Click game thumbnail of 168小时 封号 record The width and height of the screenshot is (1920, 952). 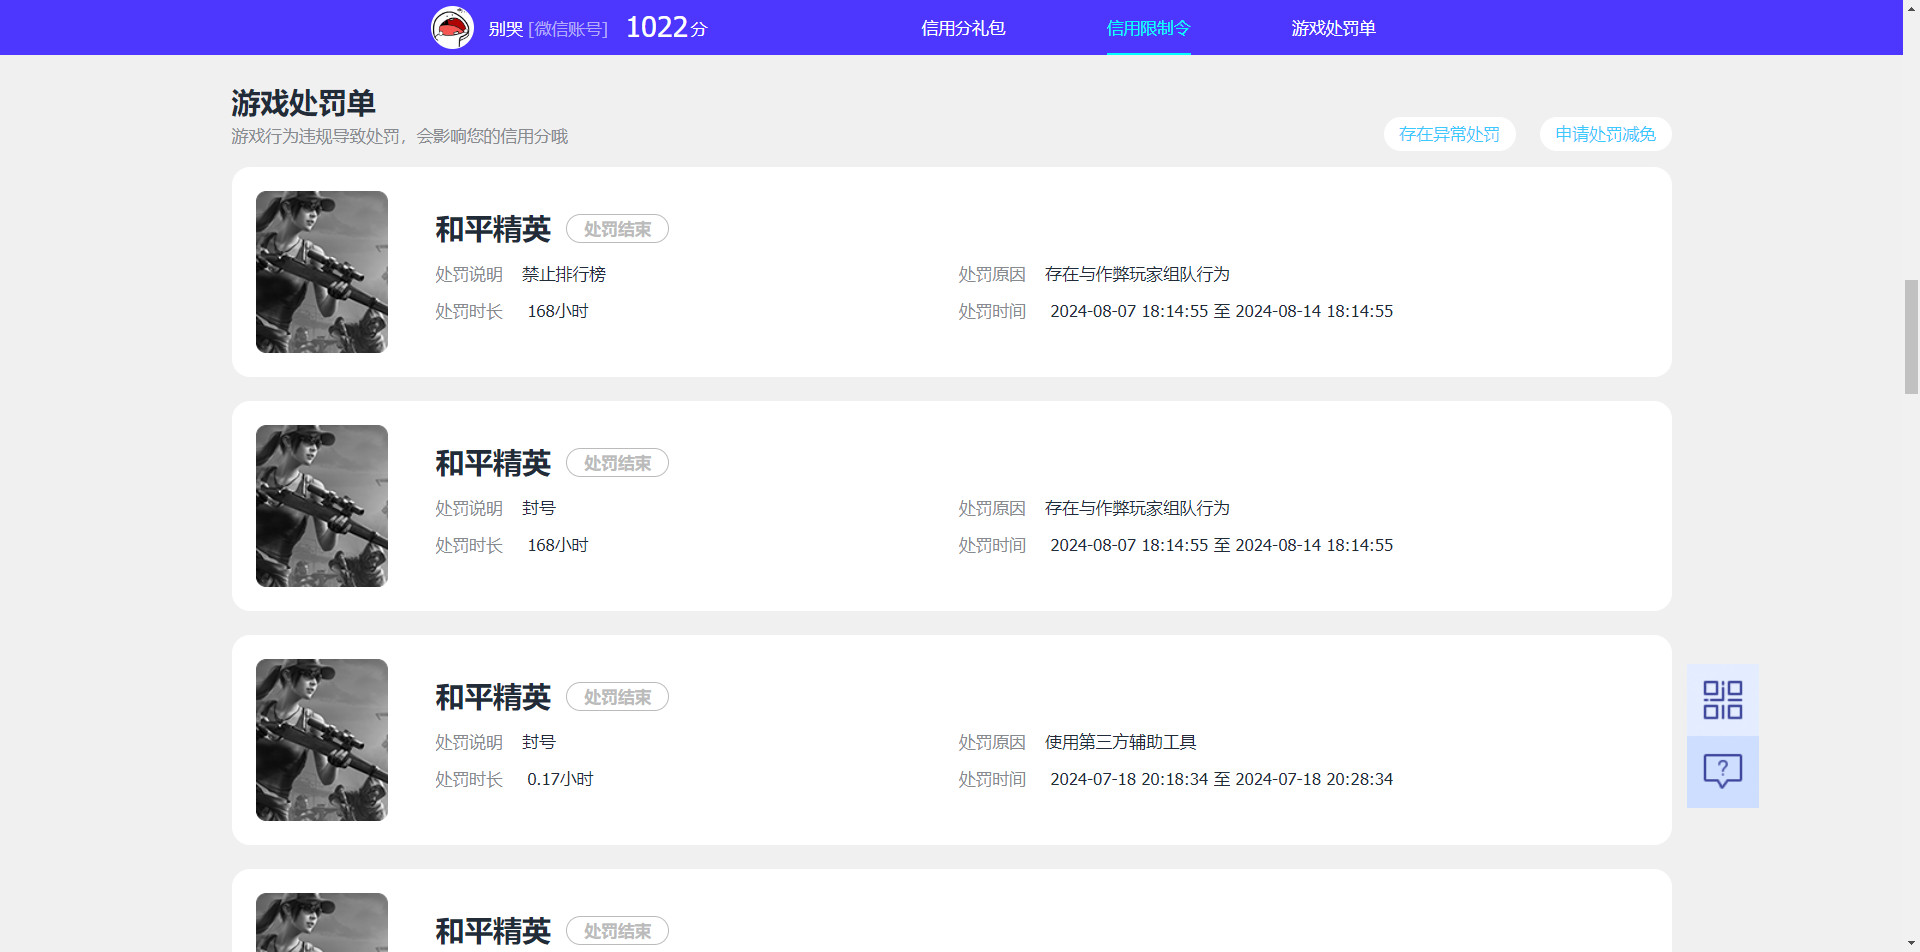pyautogui.click(x=322, y=506)
